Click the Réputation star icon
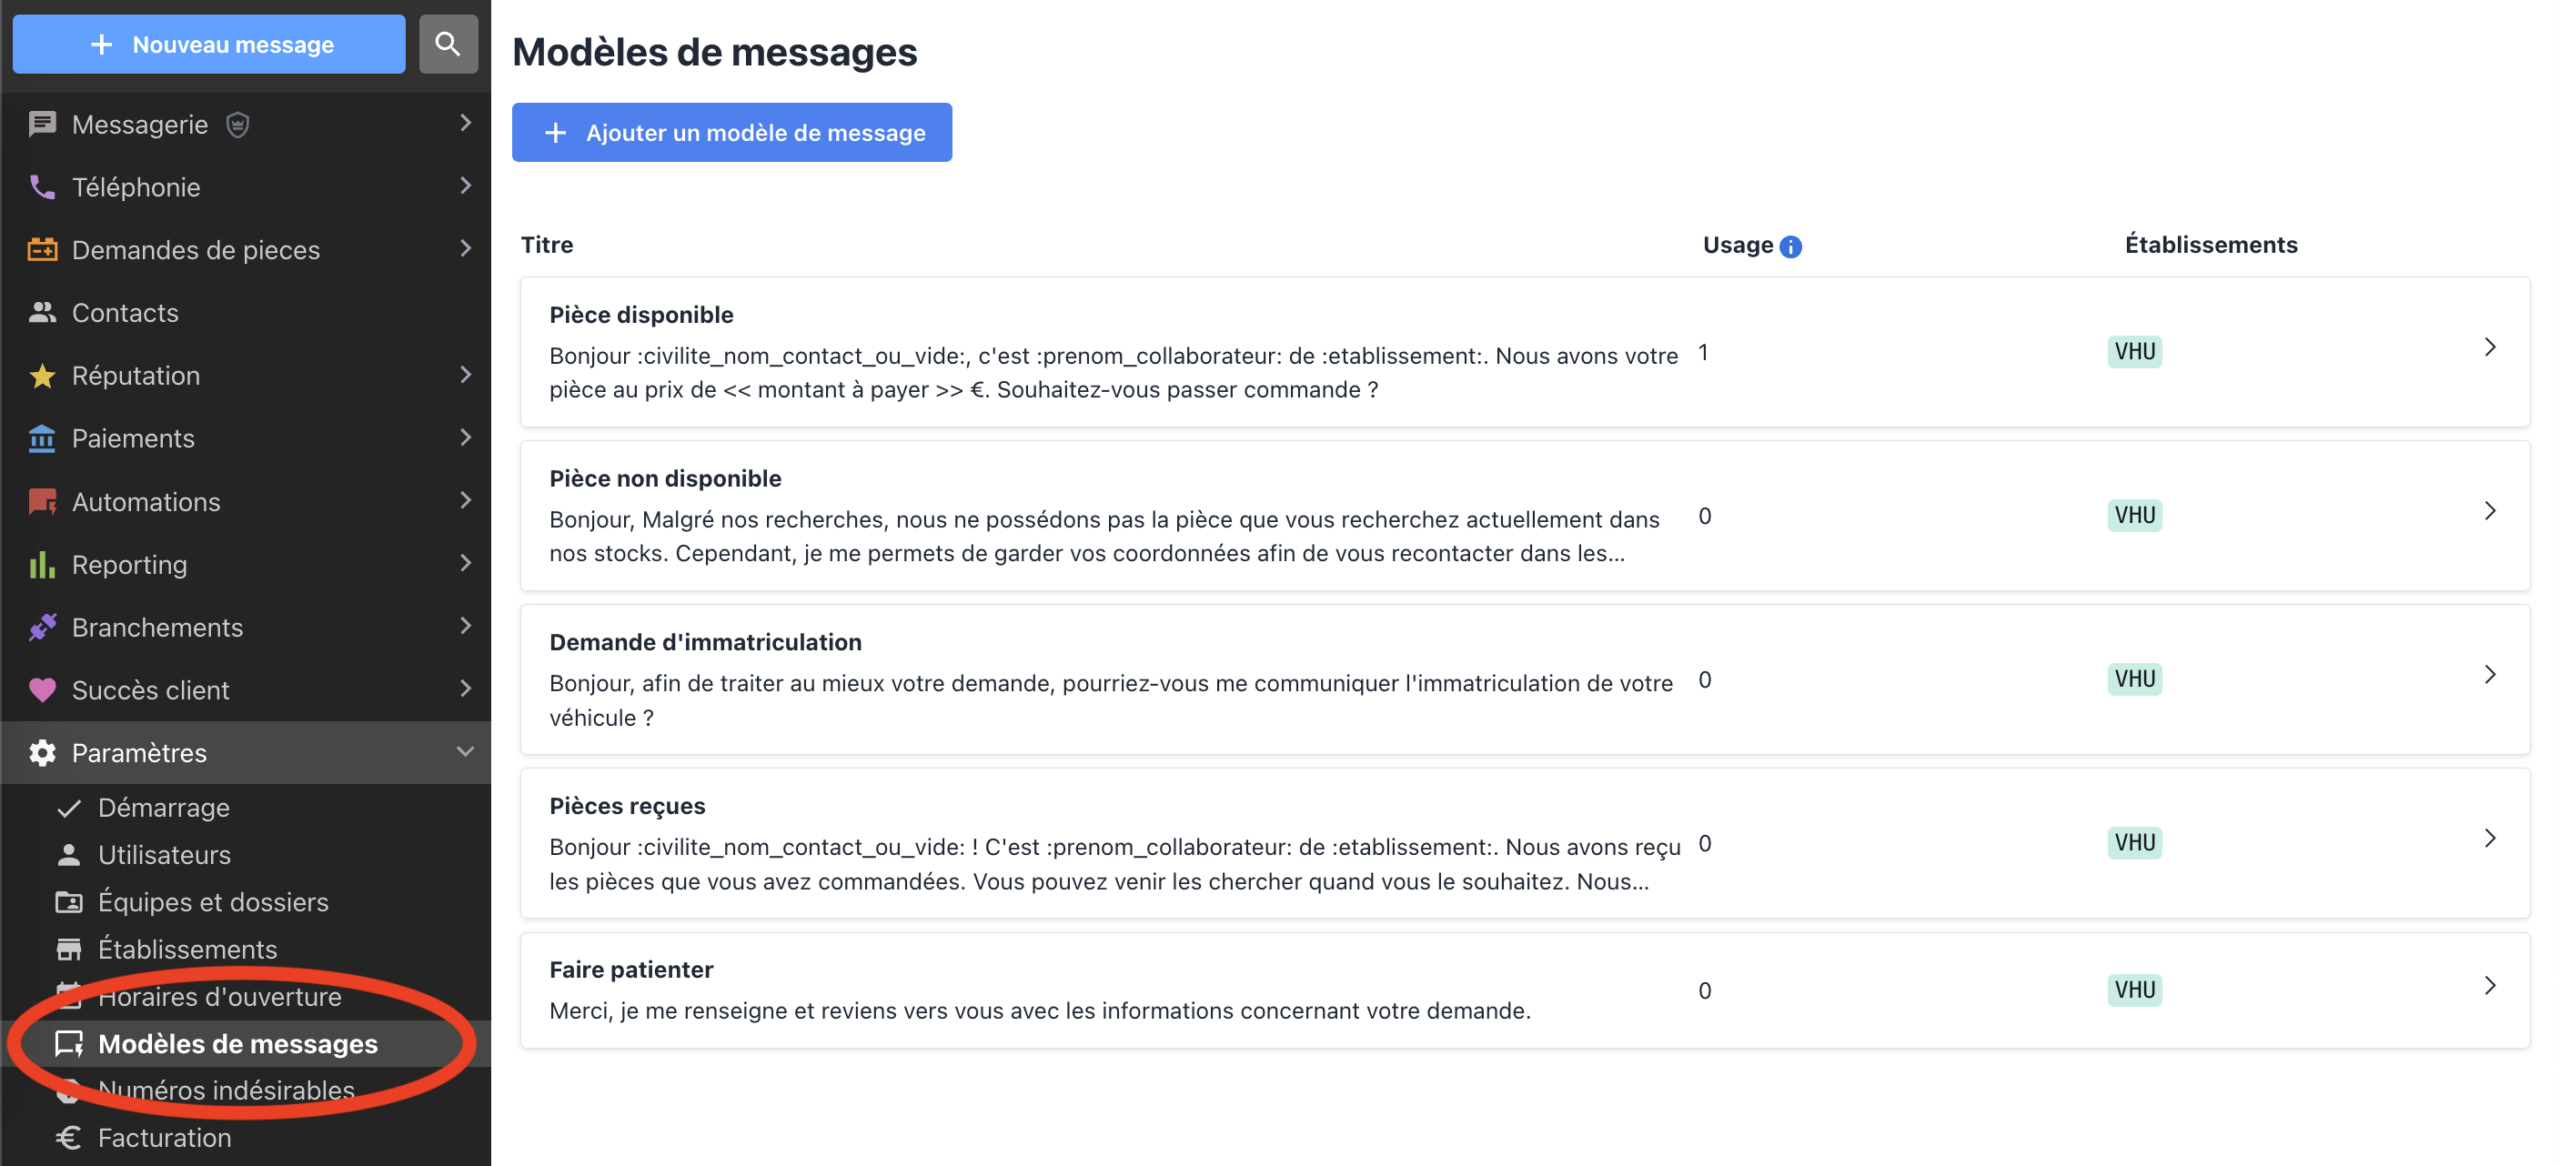 tap(42, 376)
